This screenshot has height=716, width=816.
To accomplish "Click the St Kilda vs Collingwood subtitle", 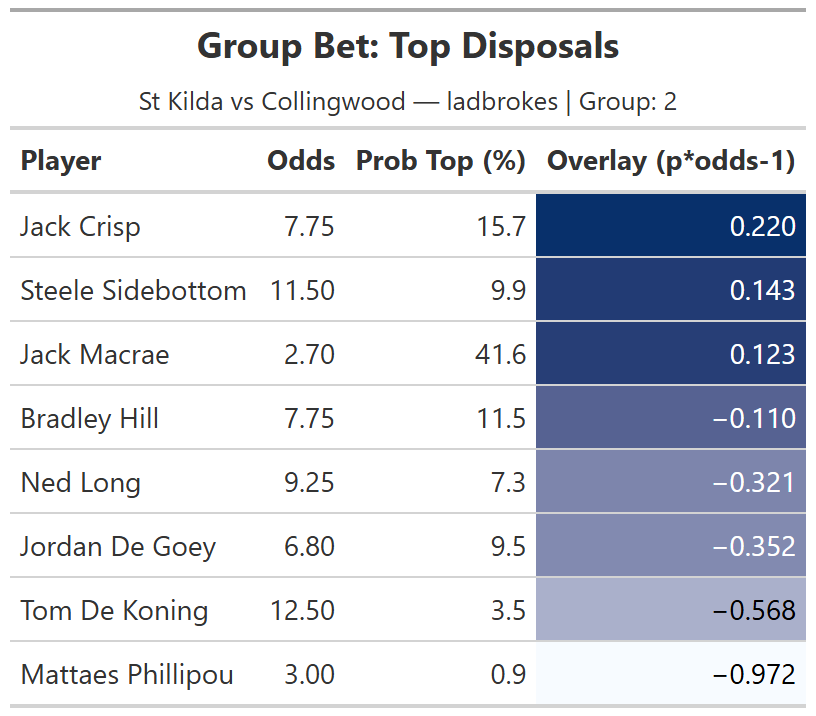I will (408, 102).
